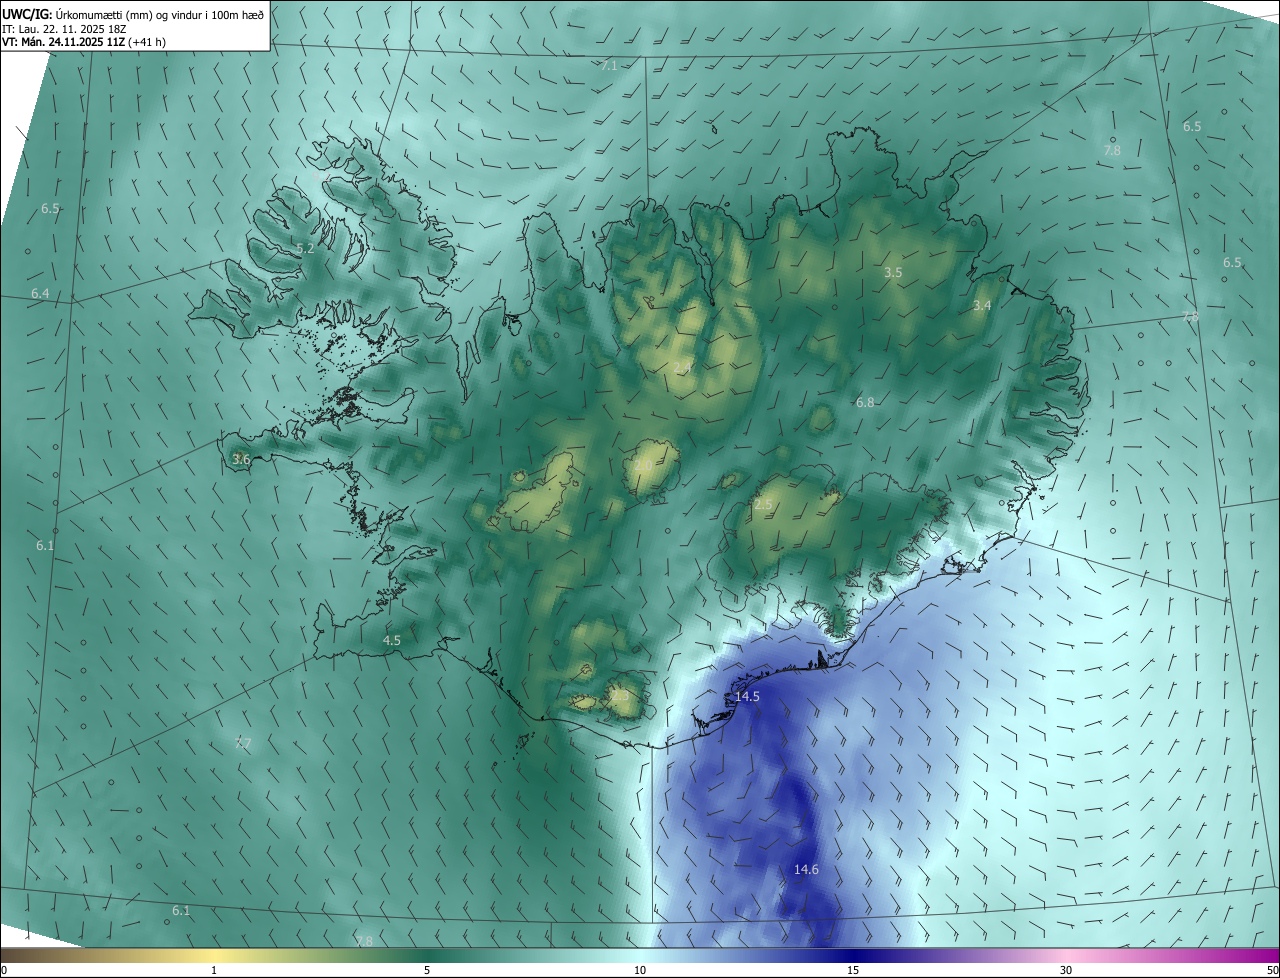Click the 7.1 value at the map's top
Viewport: 1280px width, 978px height.
pos(609,65)
